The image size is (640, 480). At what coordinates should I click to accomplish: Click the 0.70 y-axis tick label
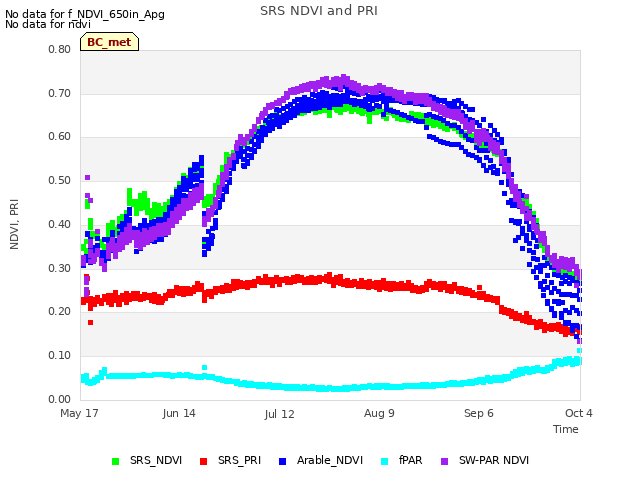[x=59, y=93]
